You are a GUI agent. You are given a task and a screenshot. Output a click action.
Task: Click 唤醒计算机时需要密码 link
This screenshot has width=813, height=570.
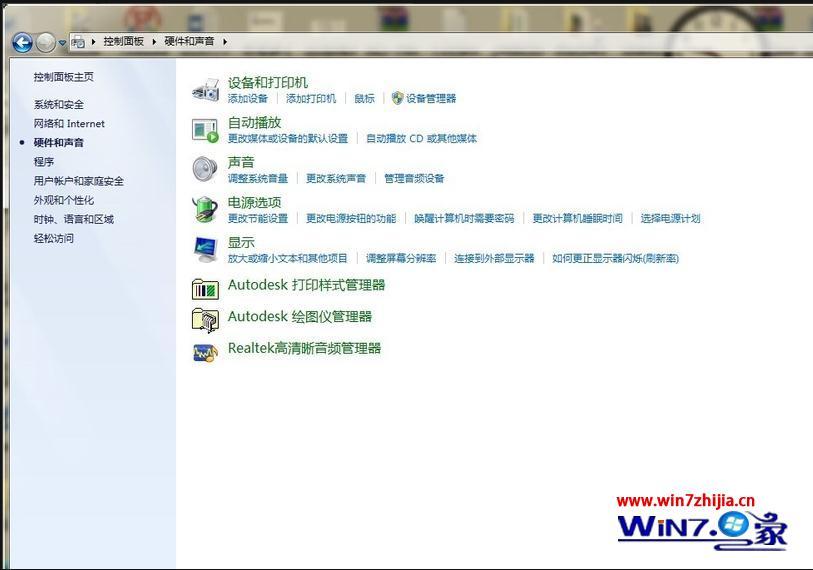(x=465, y=218)
